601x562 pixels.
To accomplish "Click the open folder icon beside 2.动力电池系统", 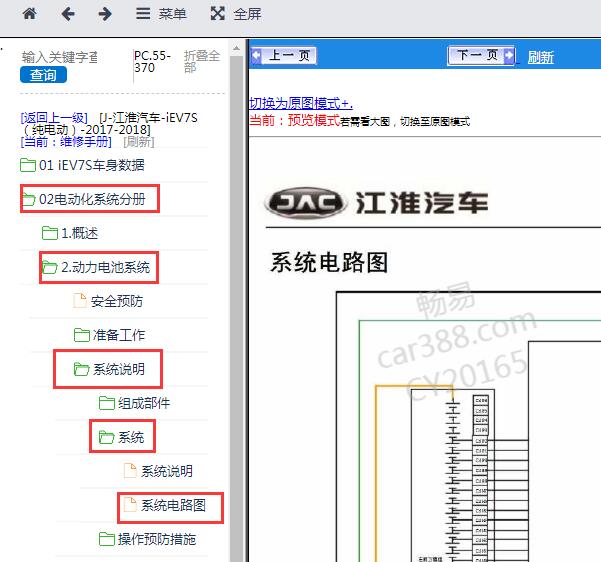I will [49, 267].
